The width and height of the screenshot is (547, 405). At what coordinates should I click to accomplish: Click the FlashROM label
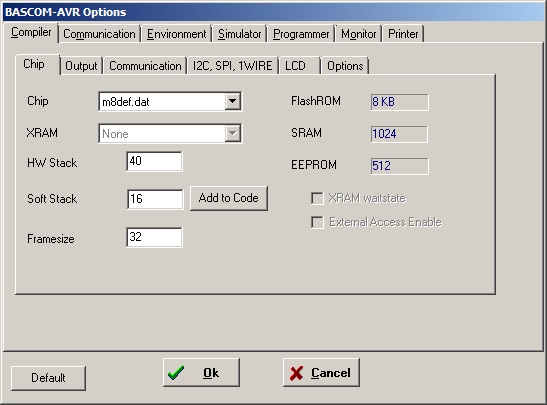pos(316,101)
